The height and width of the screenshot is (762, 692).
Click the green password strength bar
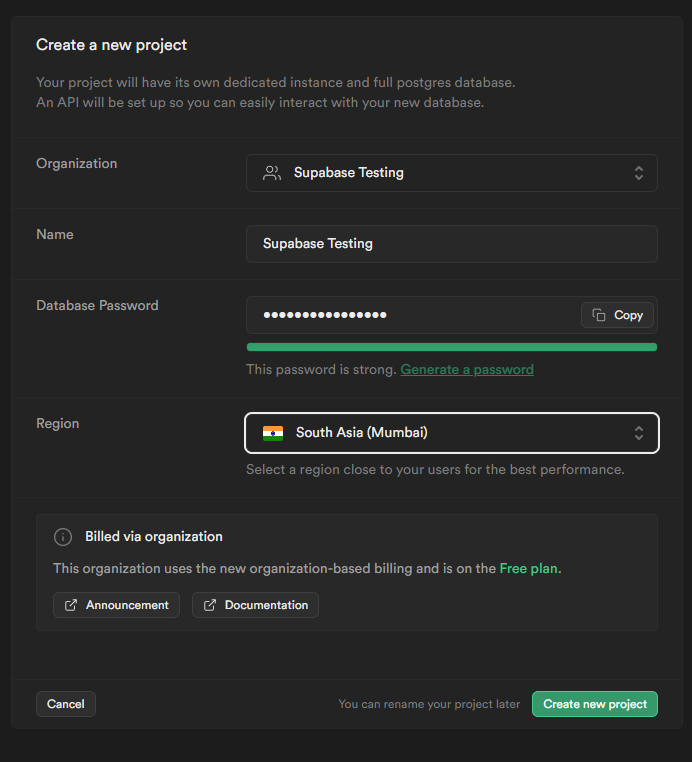coord(451,347)
